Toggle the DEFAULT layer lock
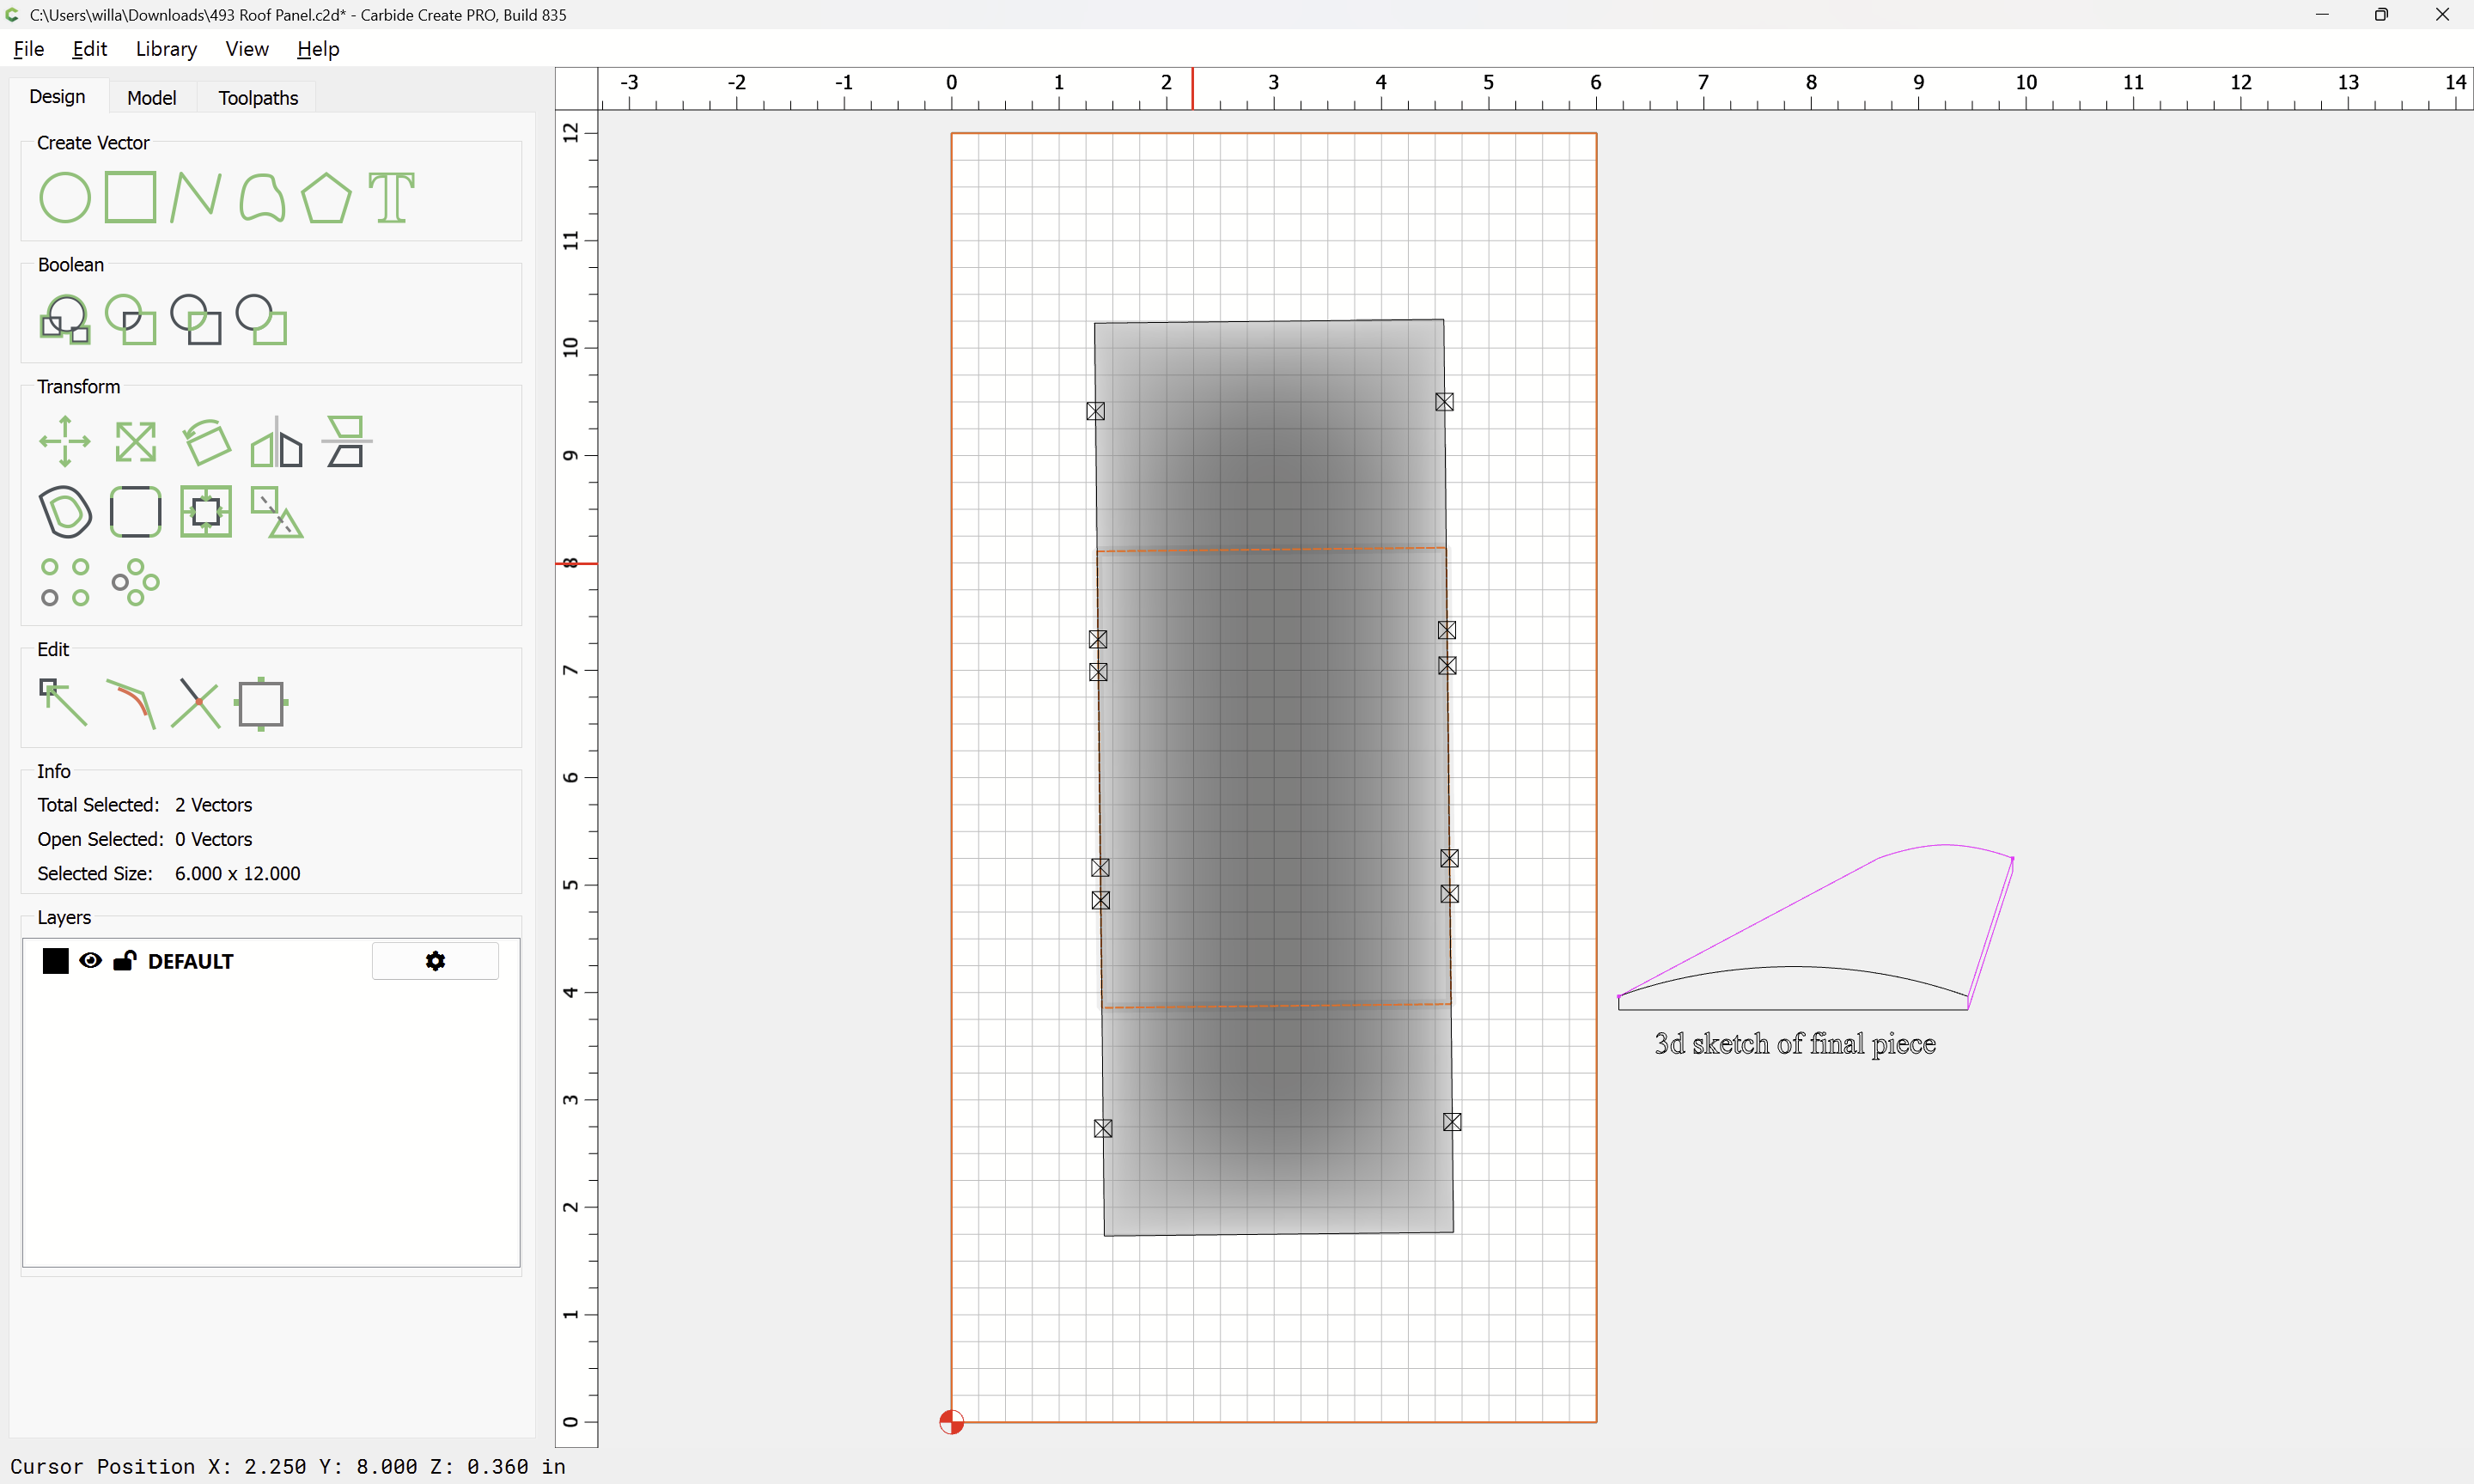The width and height of the screenshot is (2474, 1484). 125,961
